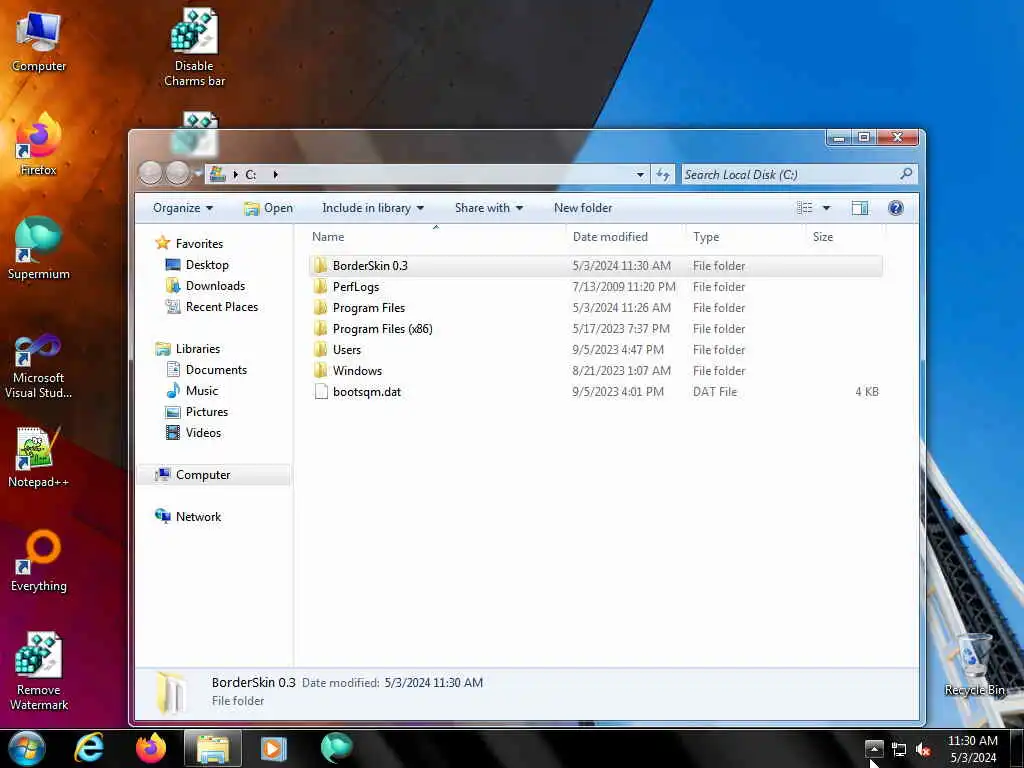
Task: Select Libraries in the navigation pane
Action: (x=197, y=348)
